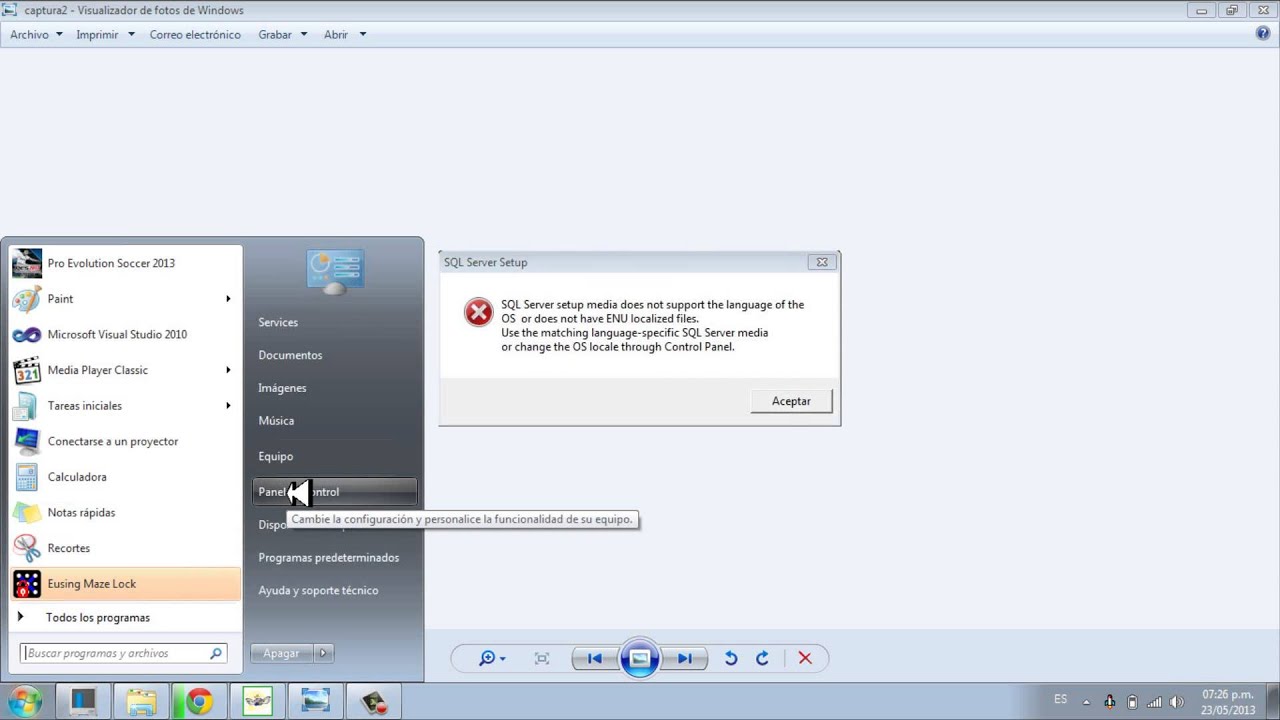Launch Calculadora
Image resolution: width=1280 pixels, height=720 pixels.
coord(126,477)
